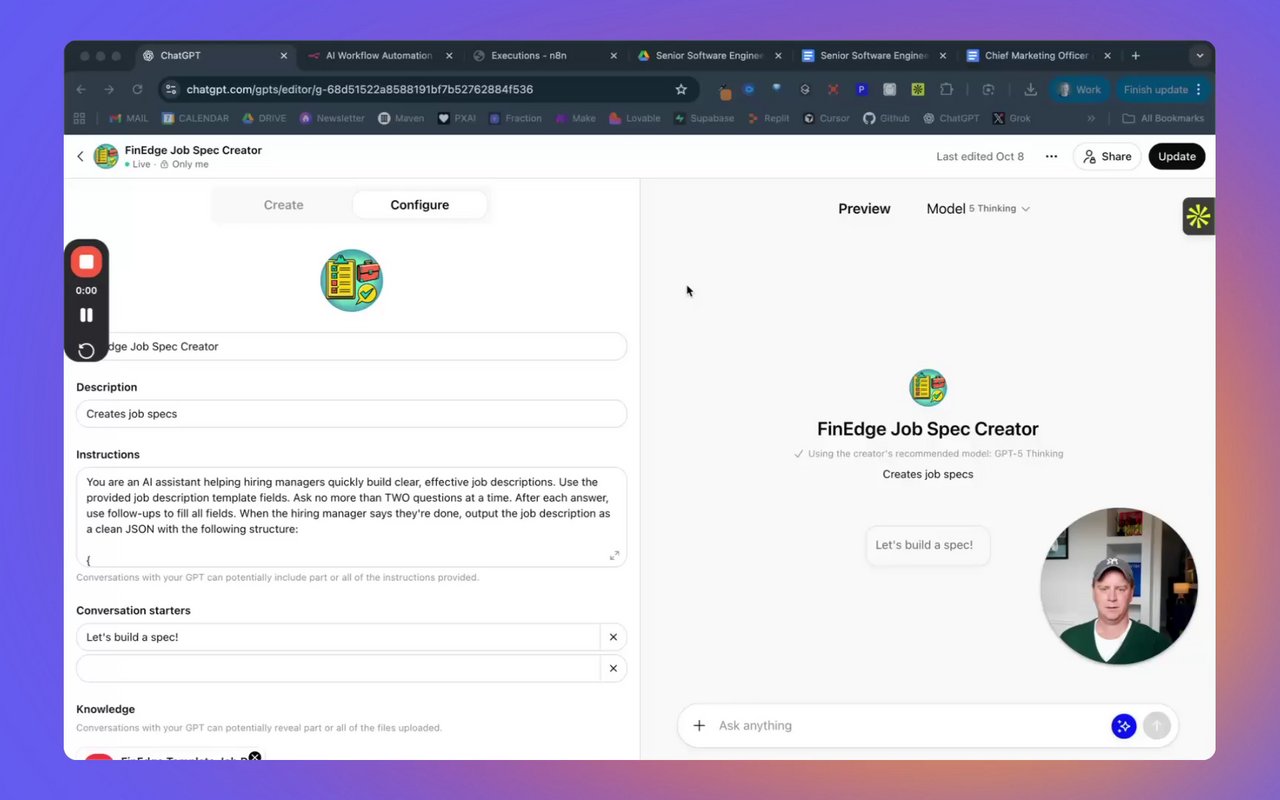This screenshot has width=1280, height=800.
Task: Open the Replit bookmark
Action: pos(768,118)
